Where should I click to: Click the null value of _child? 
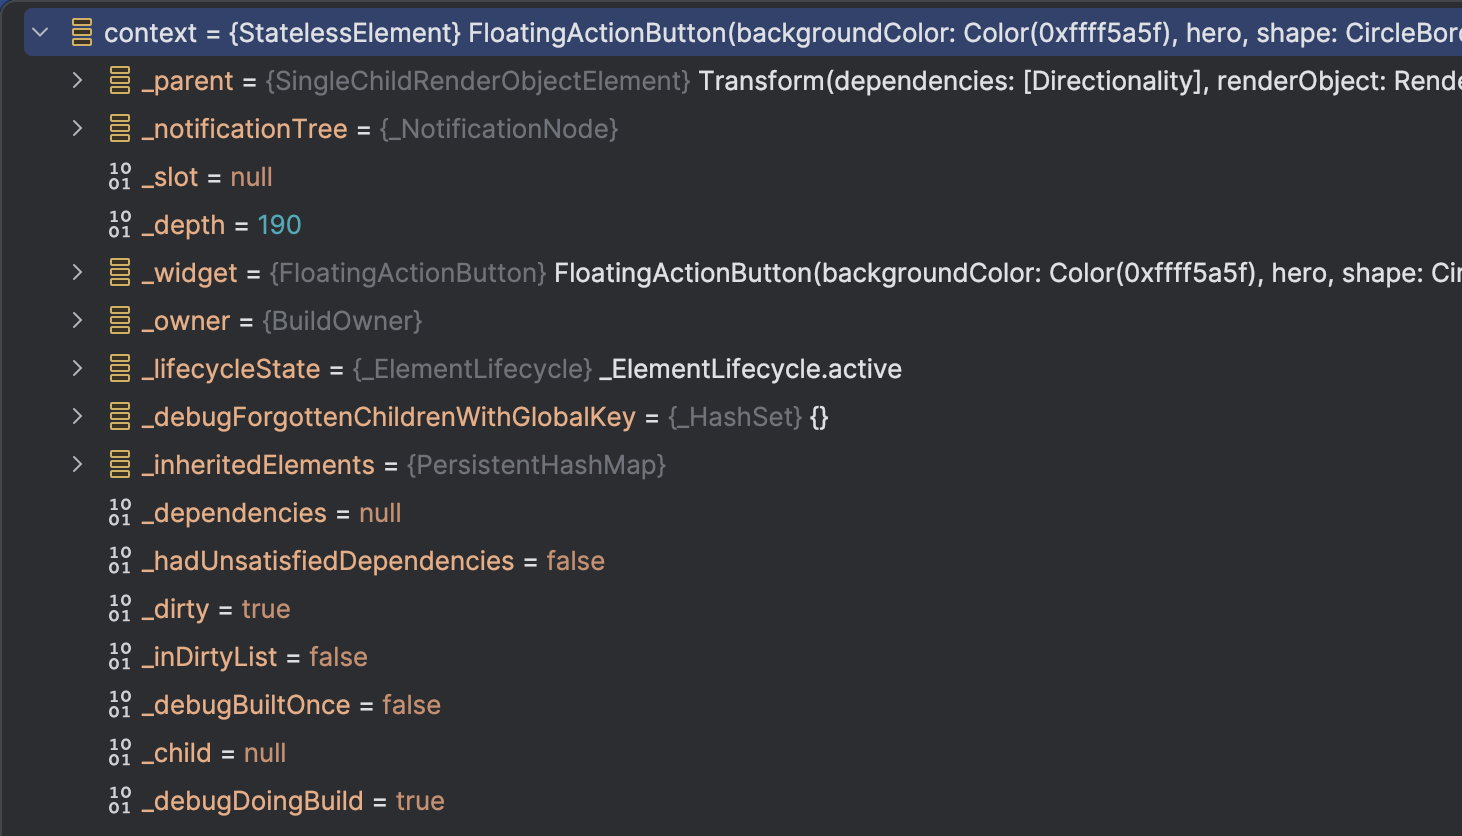point(264,752)
